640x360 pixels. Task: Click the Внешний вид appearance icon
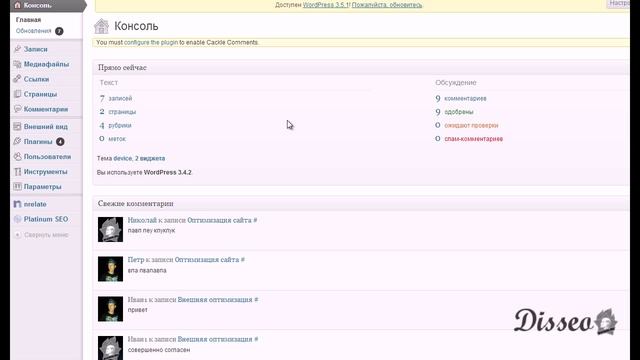point(17,127)
